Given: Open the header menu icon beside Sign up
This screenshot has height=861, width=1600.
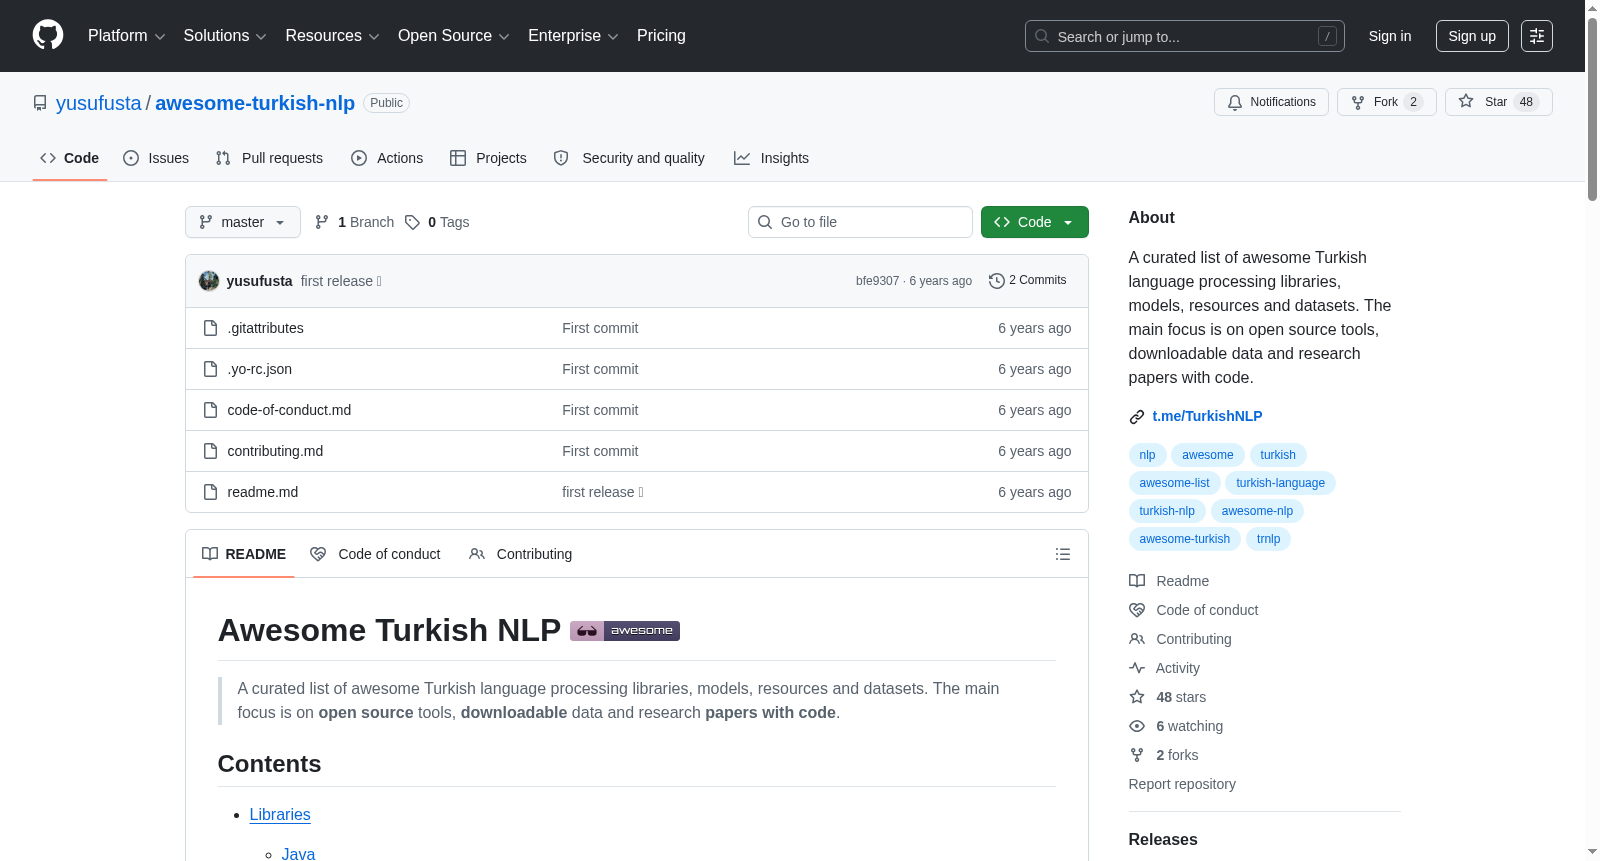Looking at the screenshot, I should point(1537,36).
